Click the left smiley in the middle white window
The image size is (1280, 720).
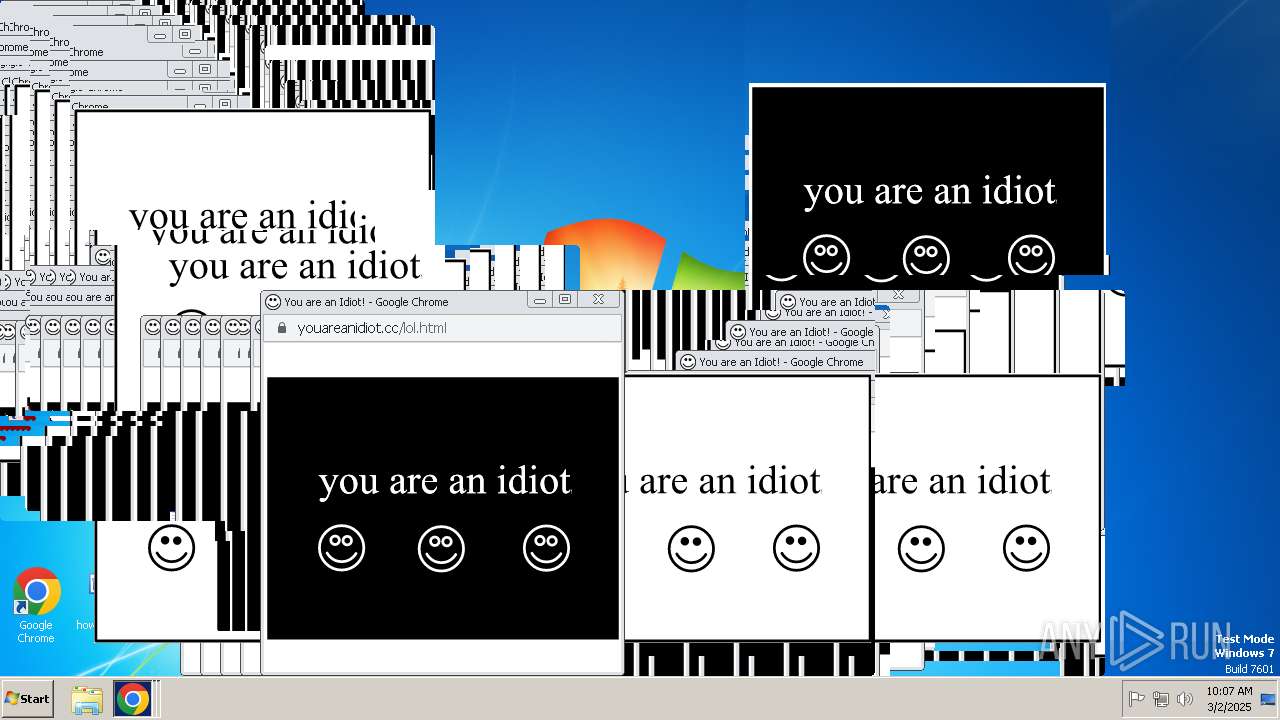click(691, 548)
